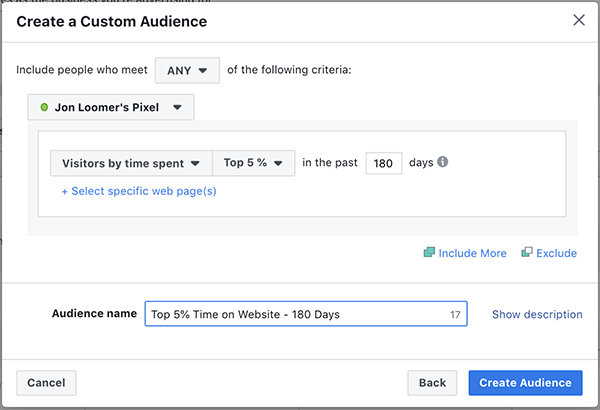This screenshot has width=600, height=410.
Task: Click the Audience name text field
Action: click(306, 314)
